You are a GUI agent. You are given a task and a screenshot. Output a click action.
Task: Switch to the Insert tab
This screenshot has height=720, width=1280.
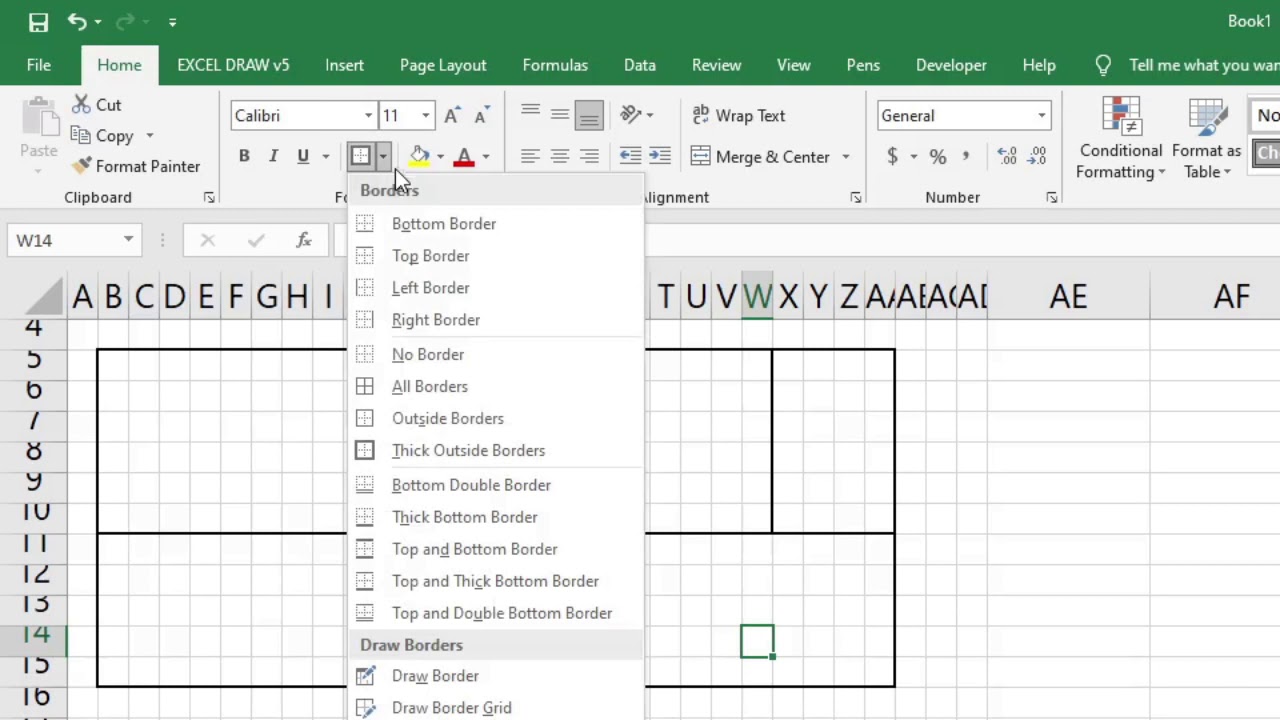(344, 65)
